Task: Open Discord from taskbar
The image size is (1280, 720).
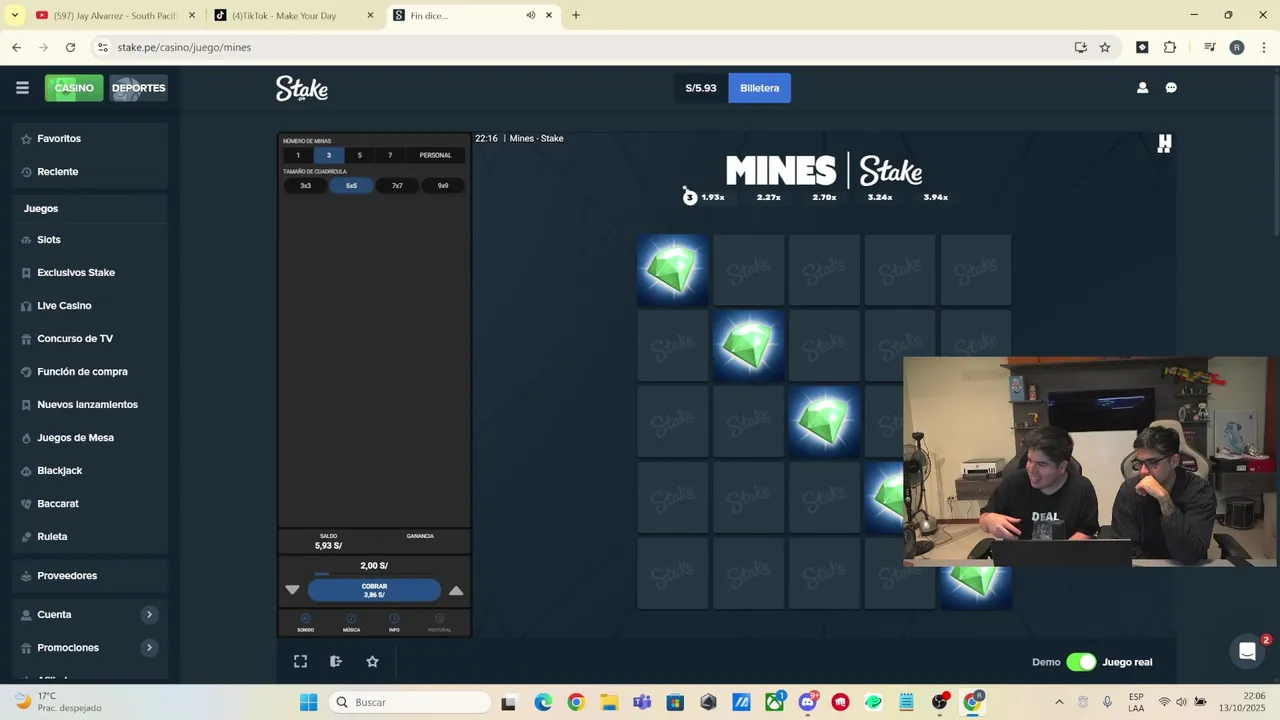Action: pyautogui.click(x=808, y=702)
